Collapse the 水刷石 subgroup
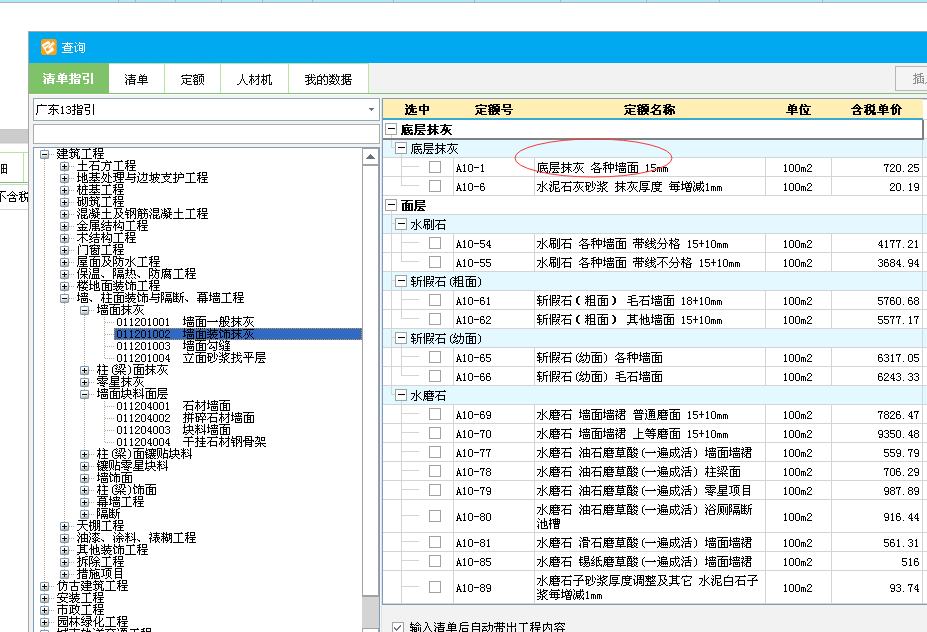This screenshot has height=632, width=927. 401,224
